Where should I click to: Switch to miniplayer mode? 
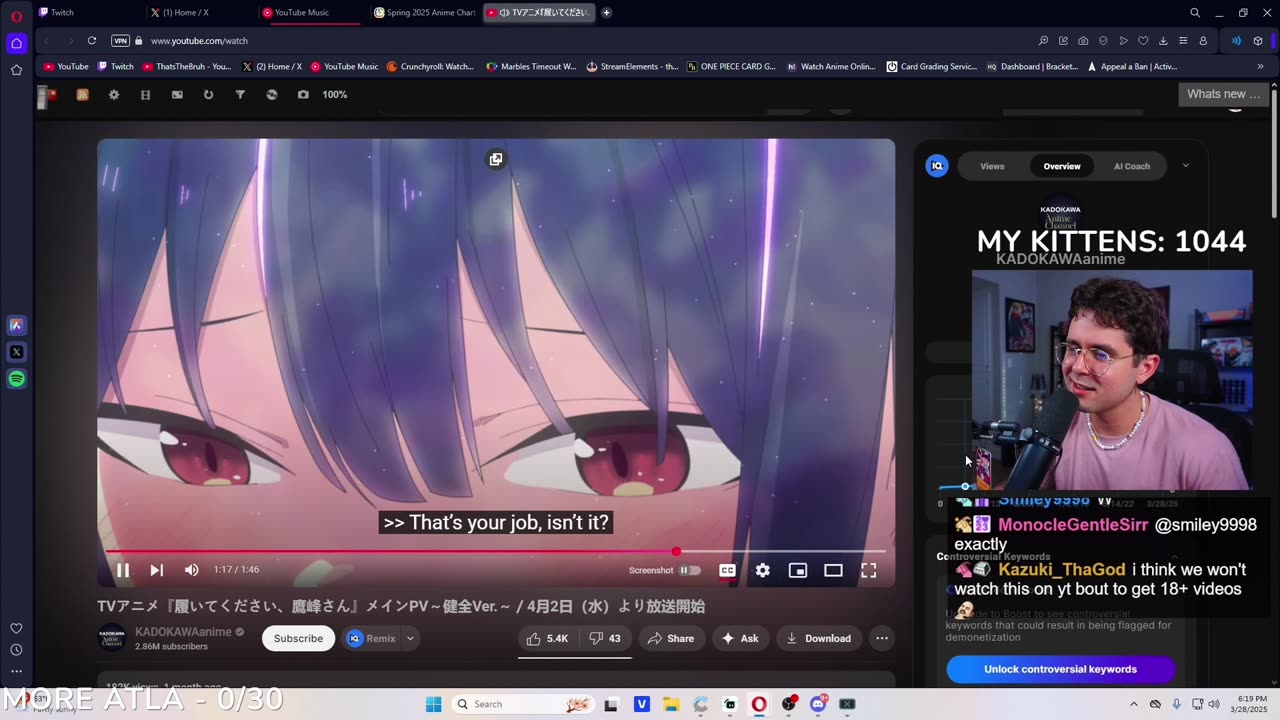tap(798, 570)
